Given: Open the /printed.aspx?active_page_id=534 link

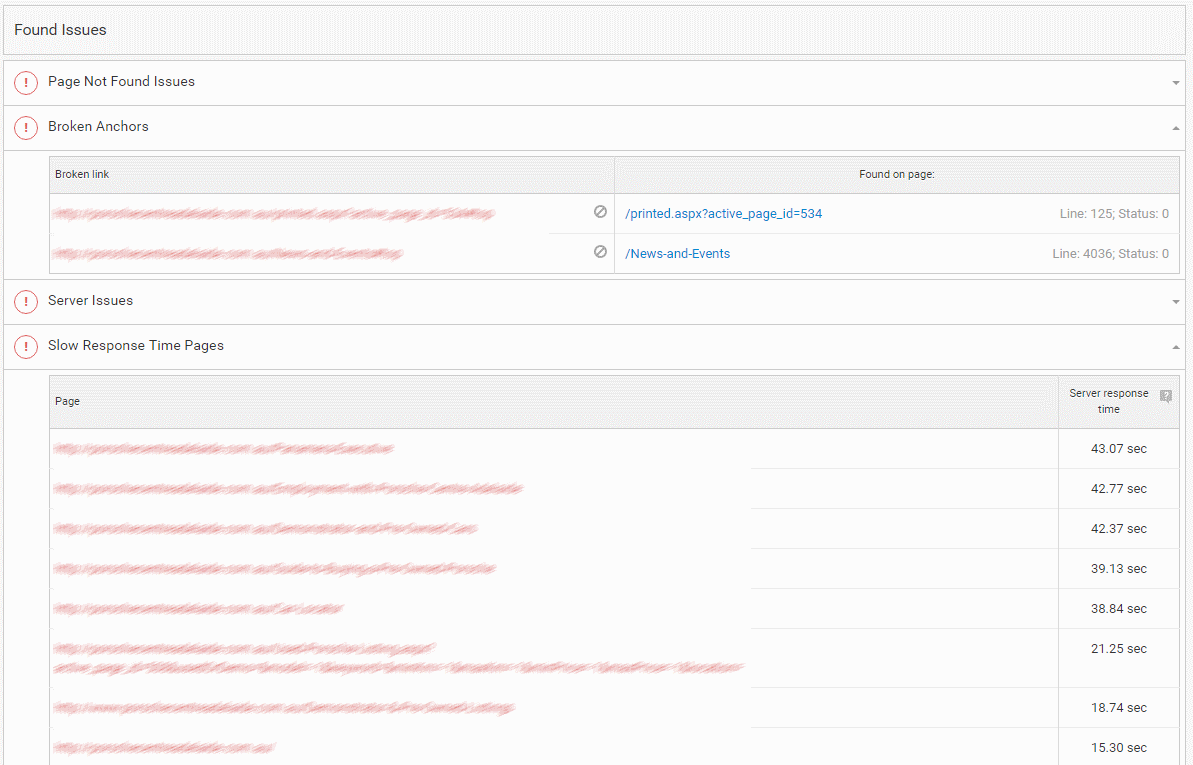Looking at the screenshot, I should tap(723, 214).
